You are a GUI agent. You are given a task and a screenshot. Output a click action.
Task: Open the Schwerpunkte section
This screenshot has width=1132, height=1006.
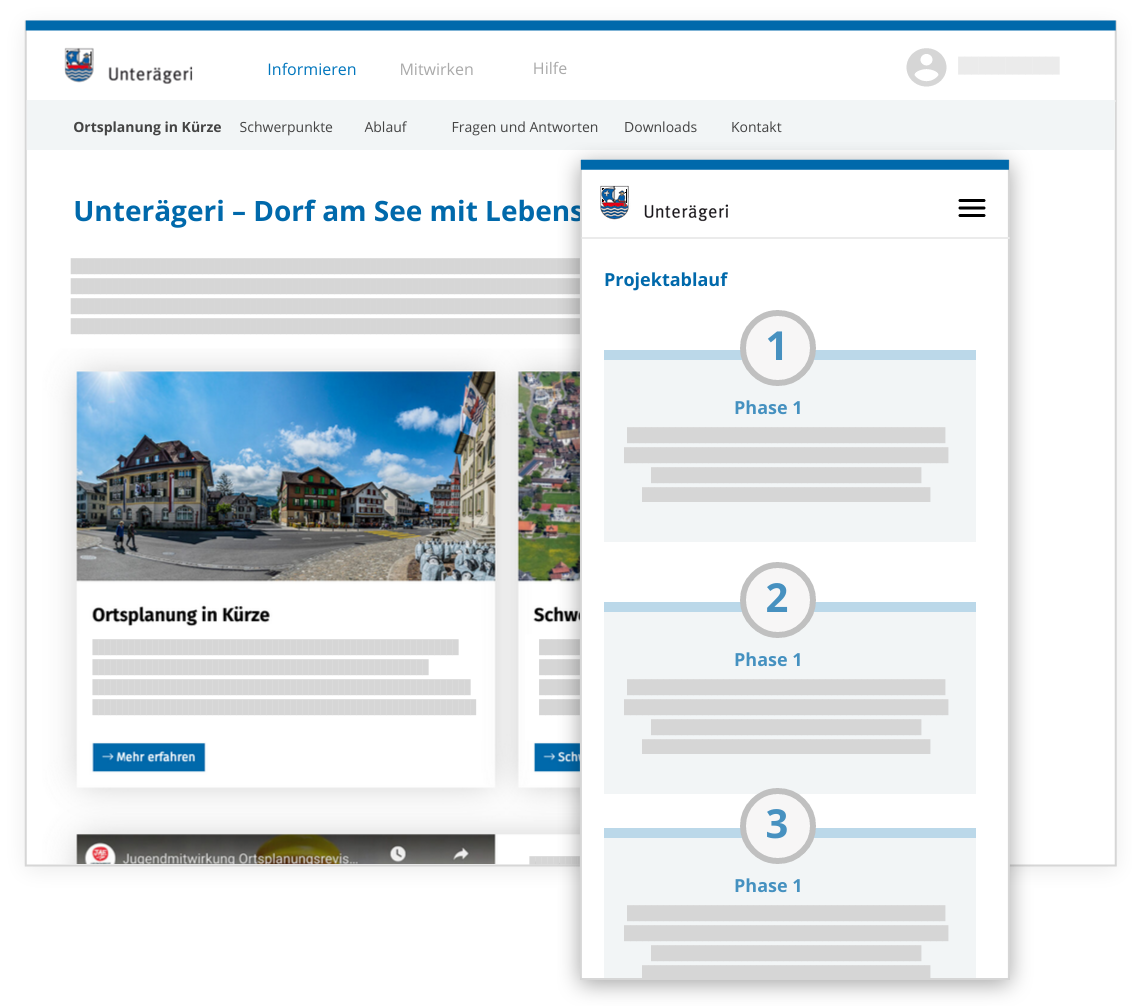(x=286, y=127)
